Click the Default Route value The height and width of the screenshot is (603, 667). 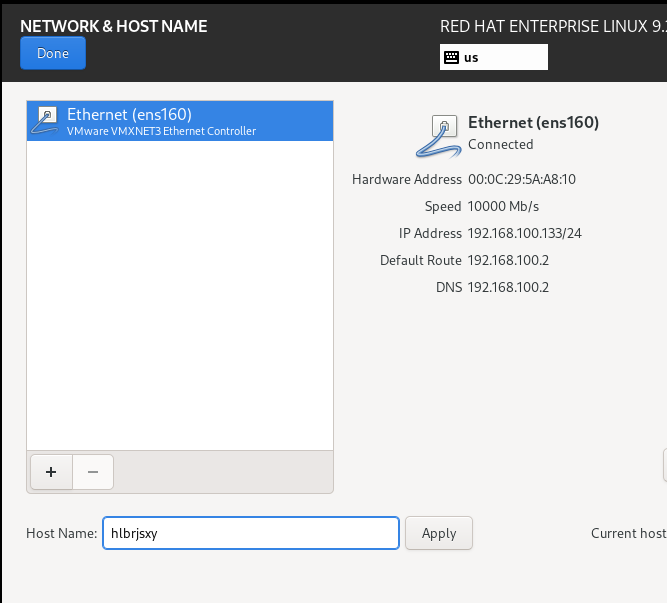(508, 260)
